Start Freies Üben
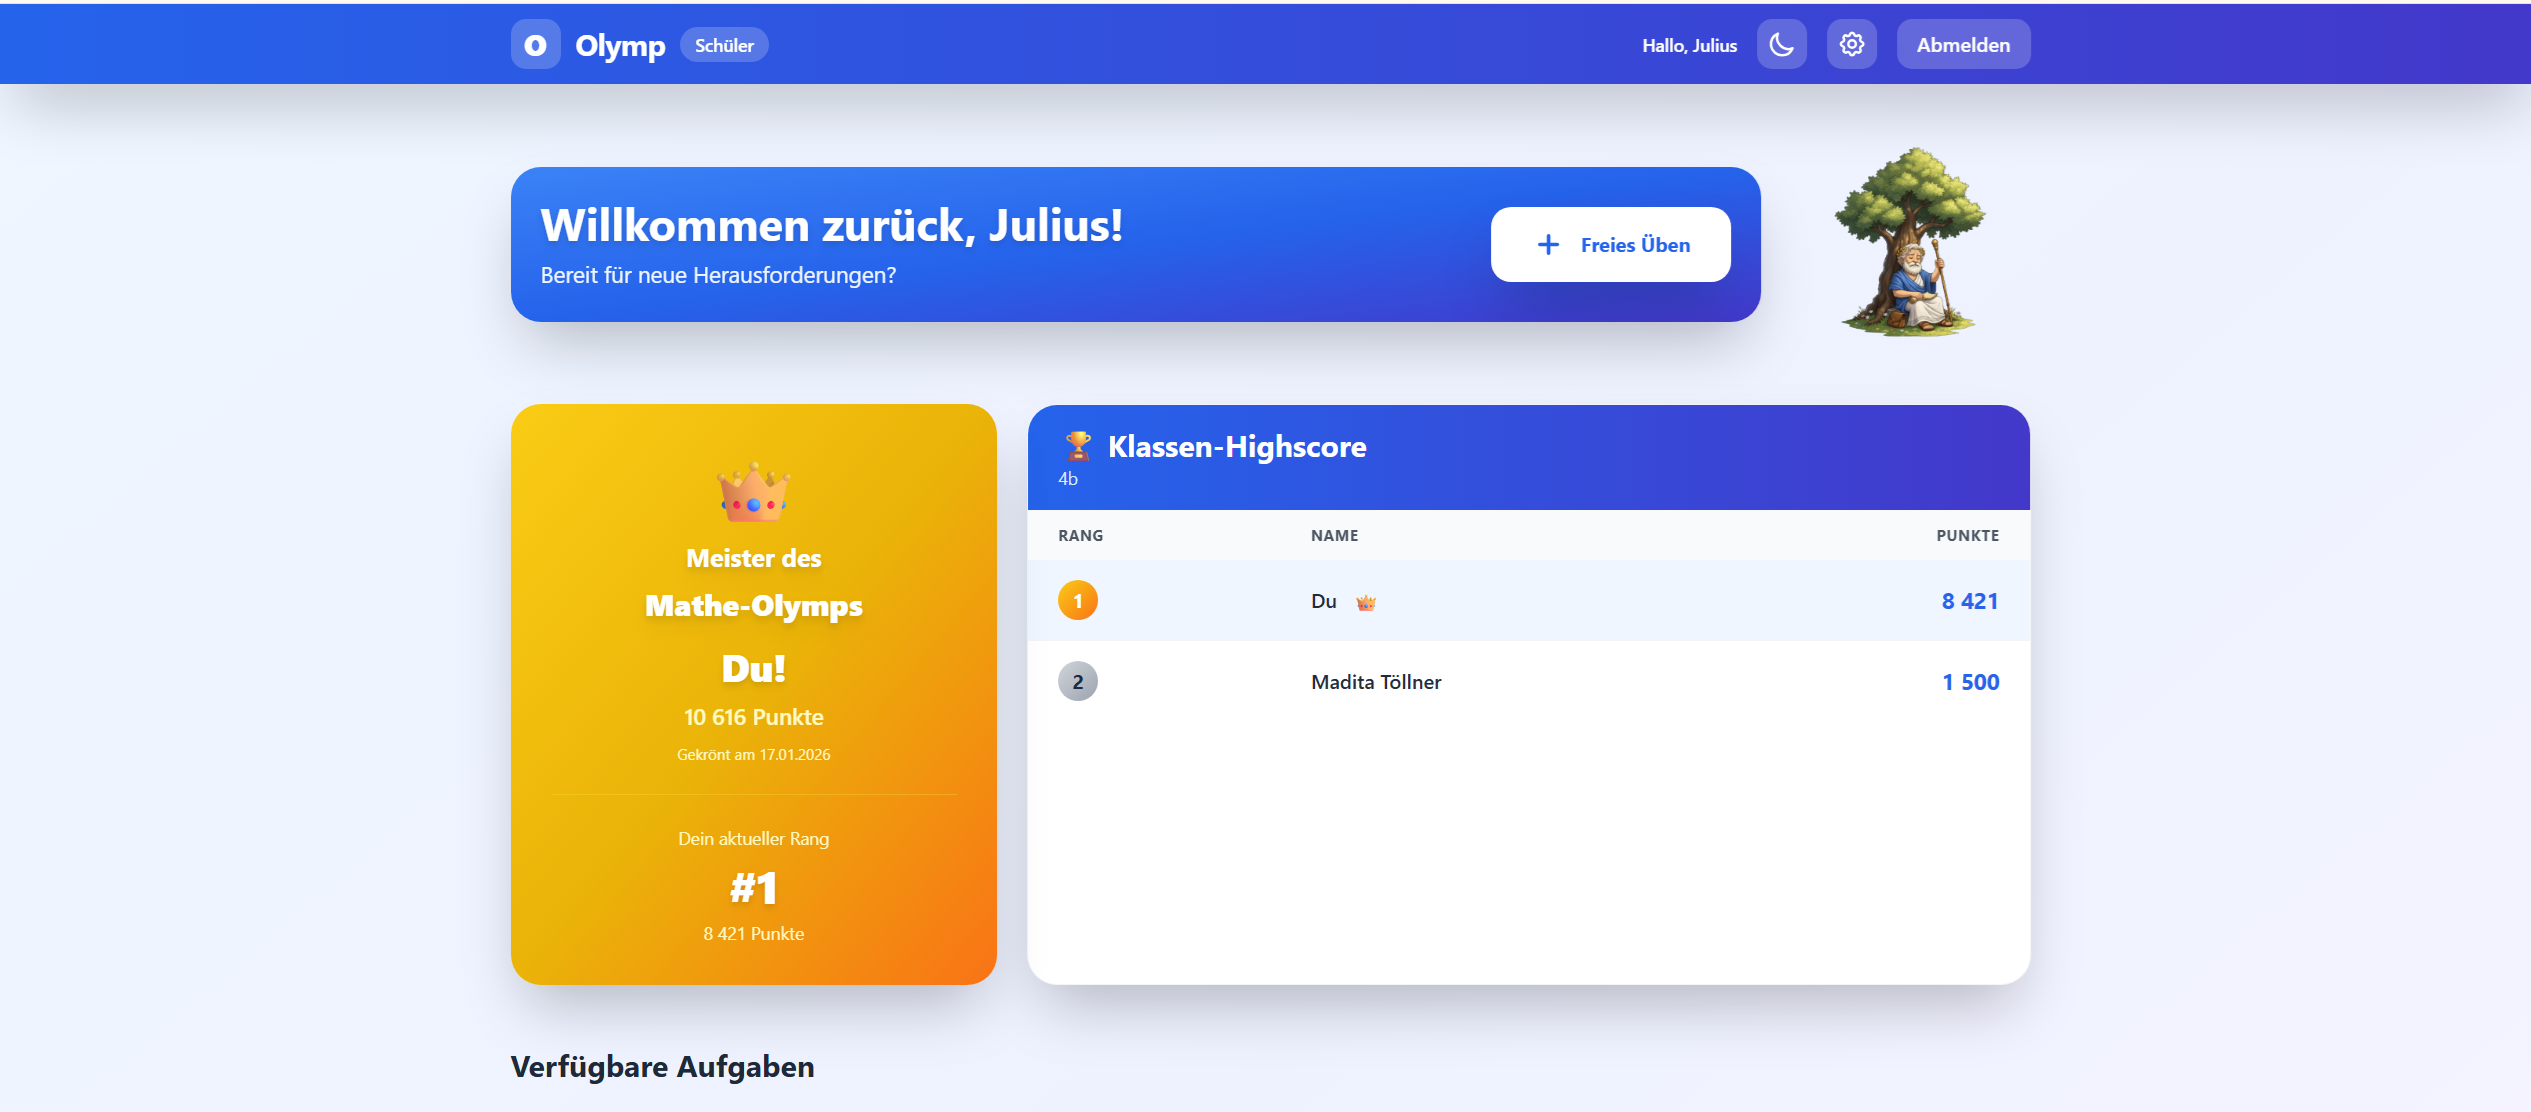Image resolution: width=2531 pixels, height=1112 pixels. [1610, 244]
